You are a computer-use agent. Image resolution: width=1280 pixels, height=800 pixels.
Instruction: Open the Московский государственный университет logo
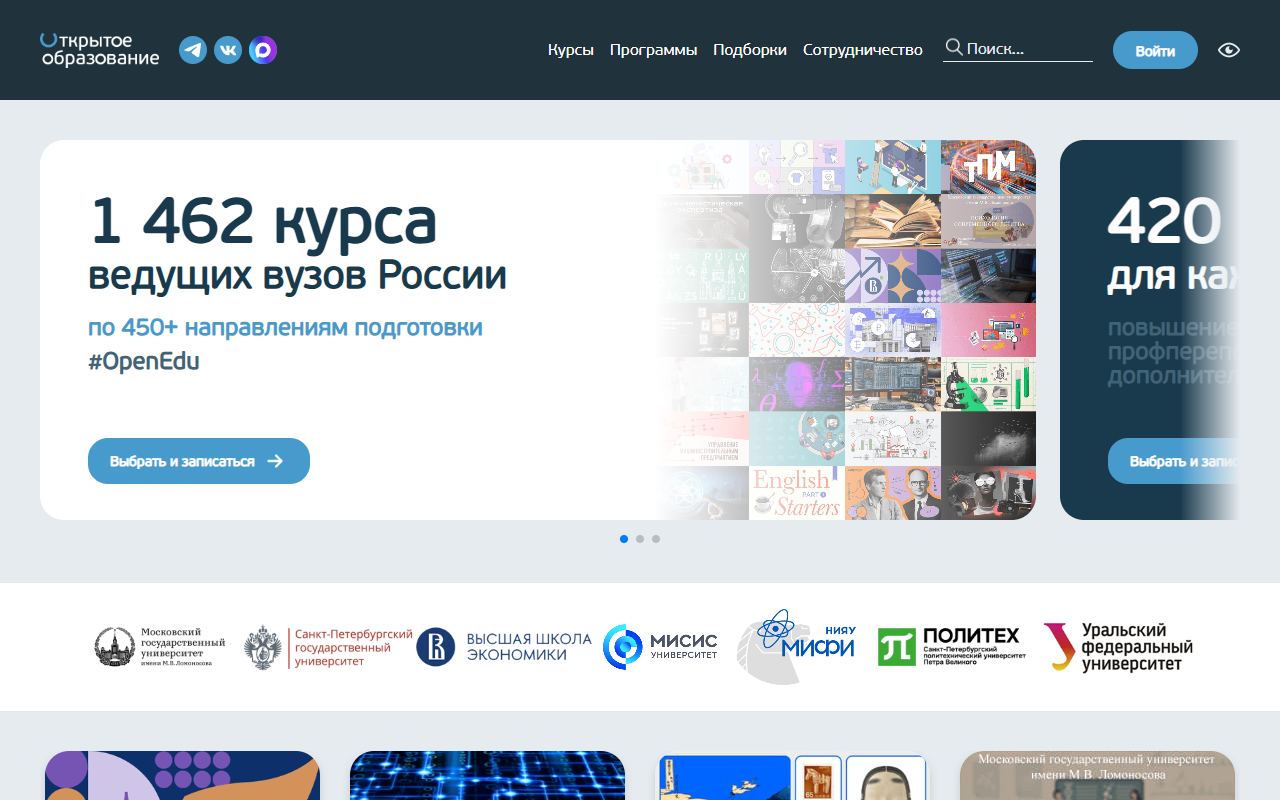[x=160, y=647]
